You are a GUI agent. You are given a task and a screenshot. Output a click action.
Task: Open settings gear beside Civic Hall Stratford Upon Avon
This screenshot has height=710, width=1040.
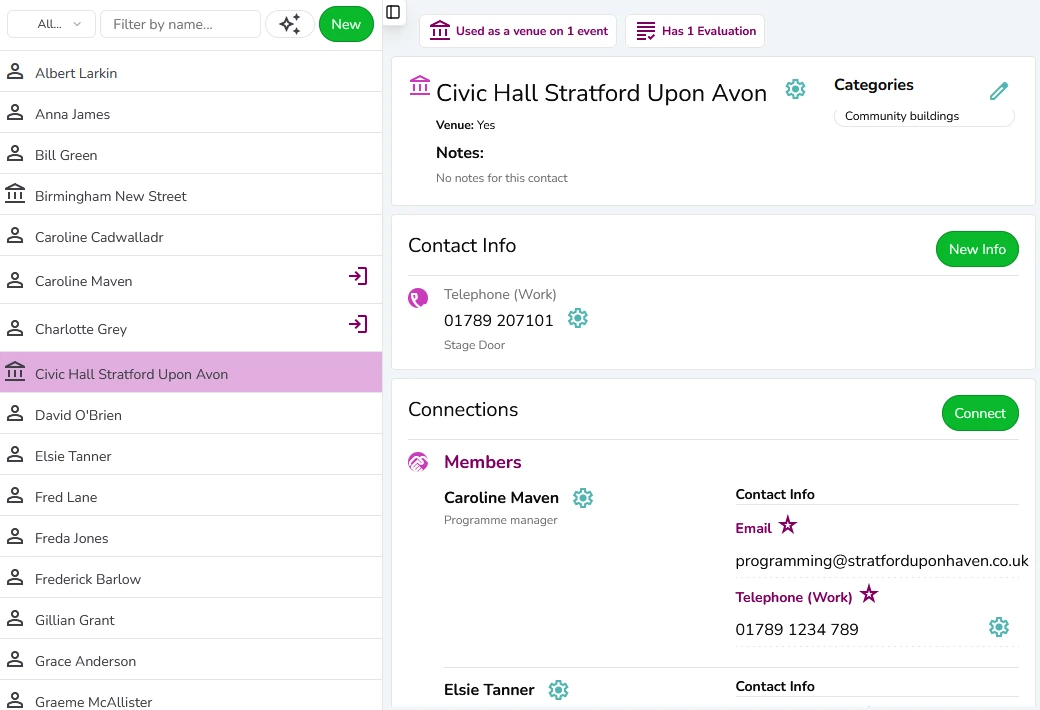click(x=795, y=89)
